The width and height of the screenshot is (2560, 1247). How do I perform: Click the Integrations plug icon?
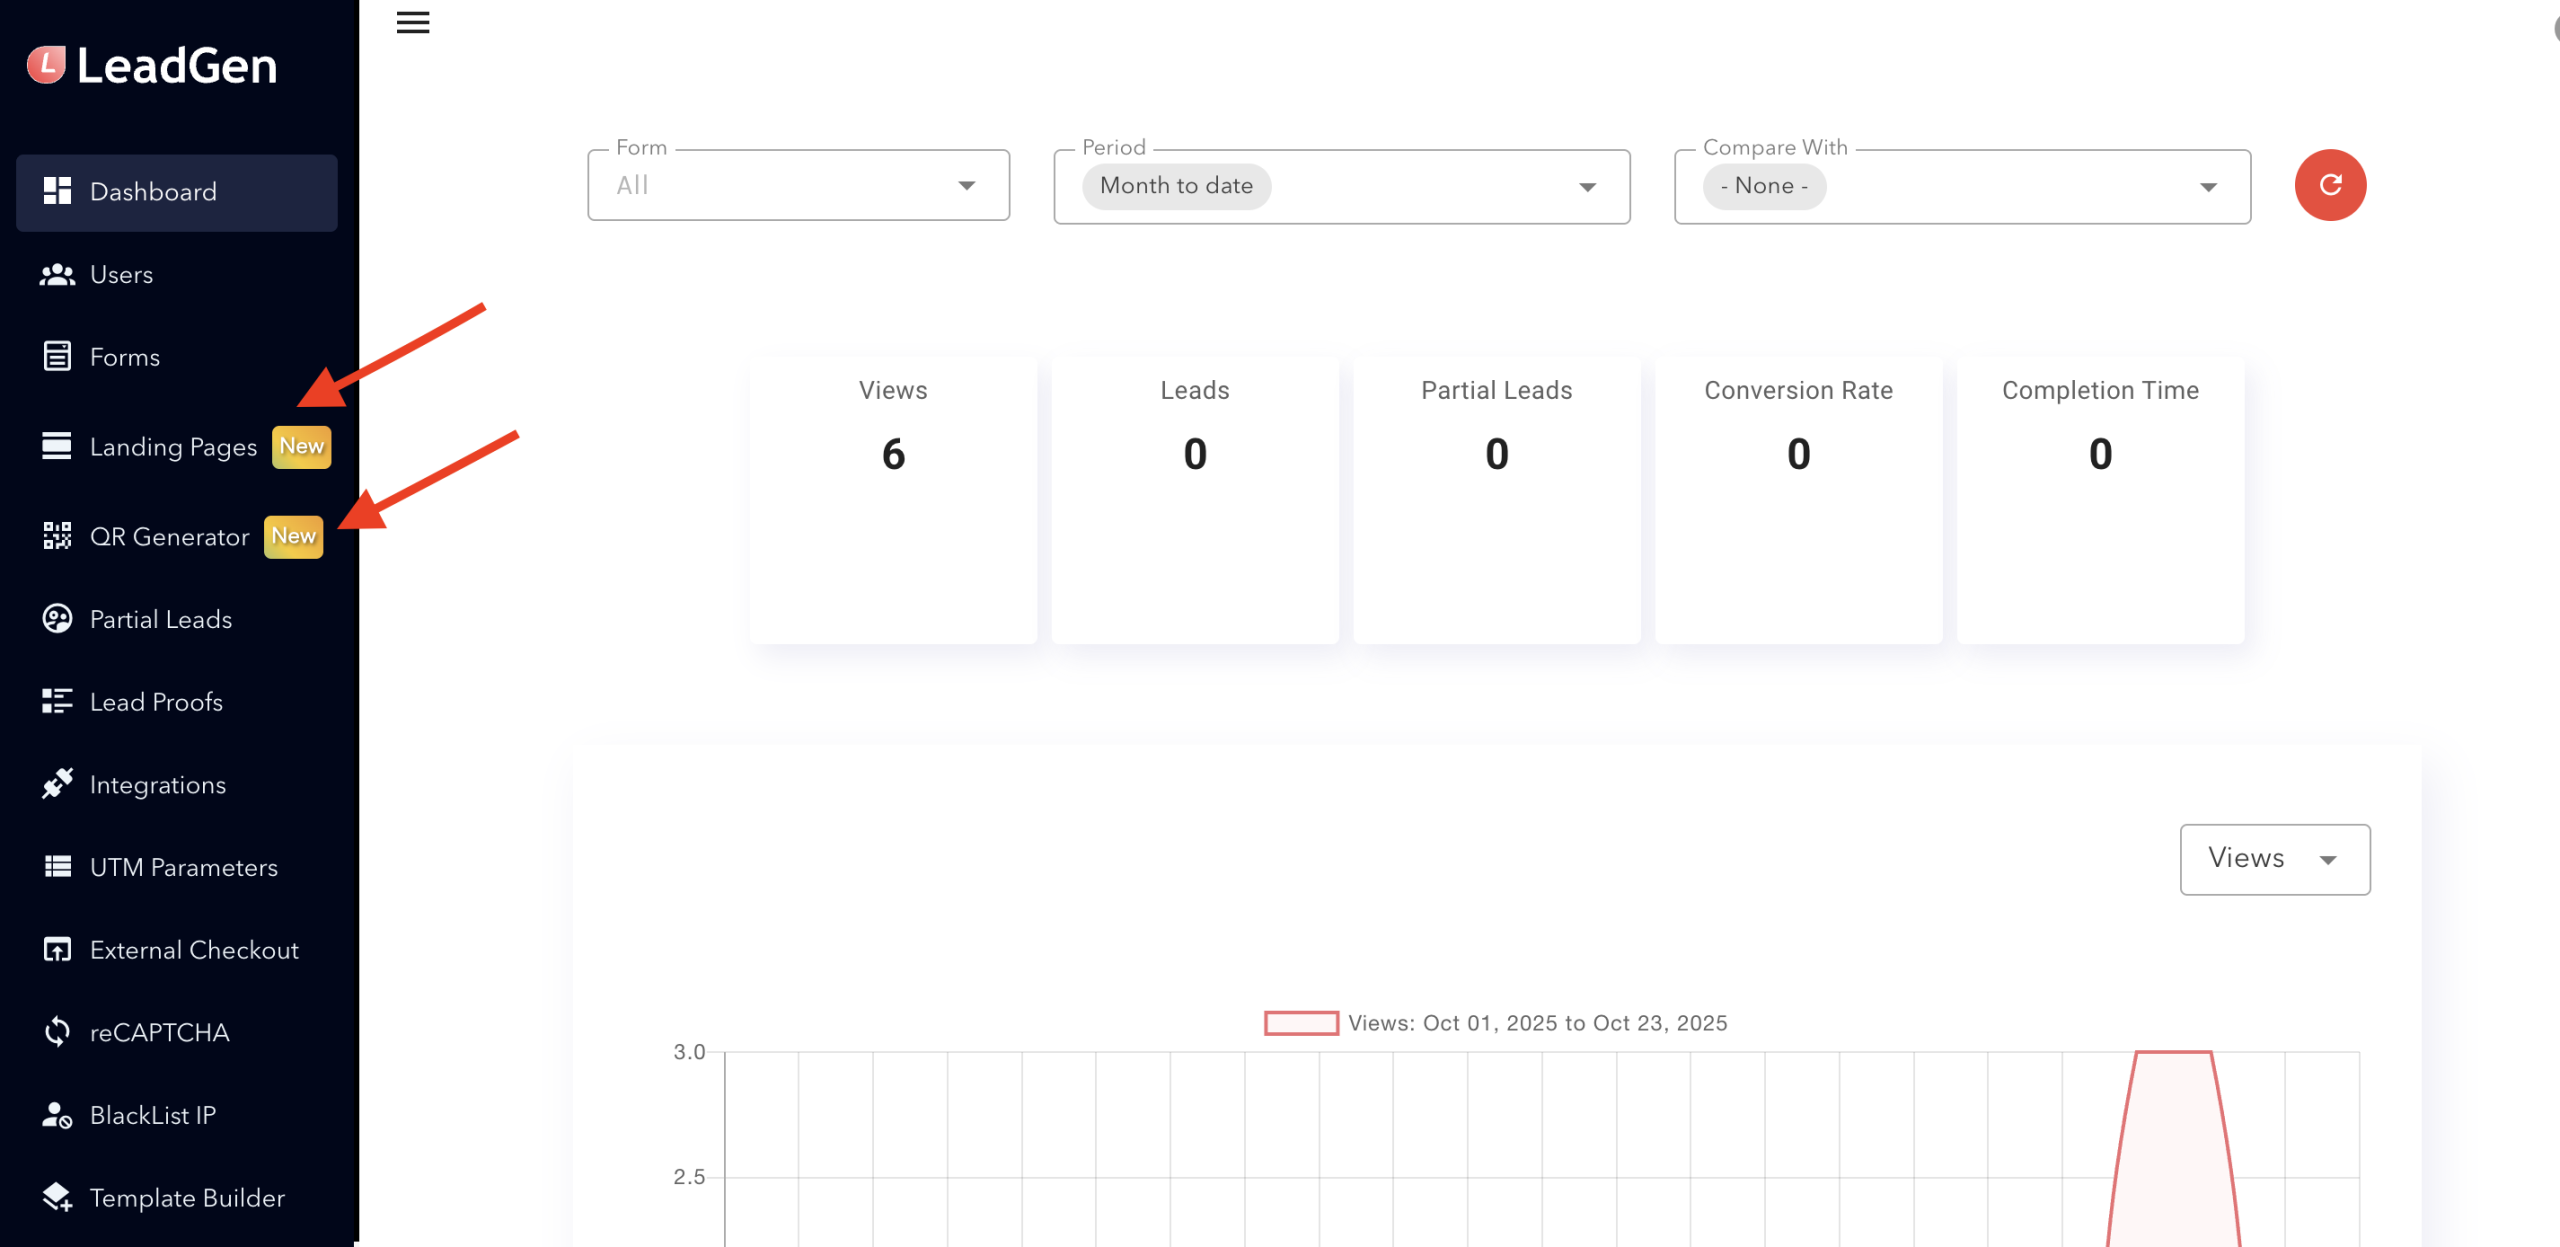coord(57,784)
